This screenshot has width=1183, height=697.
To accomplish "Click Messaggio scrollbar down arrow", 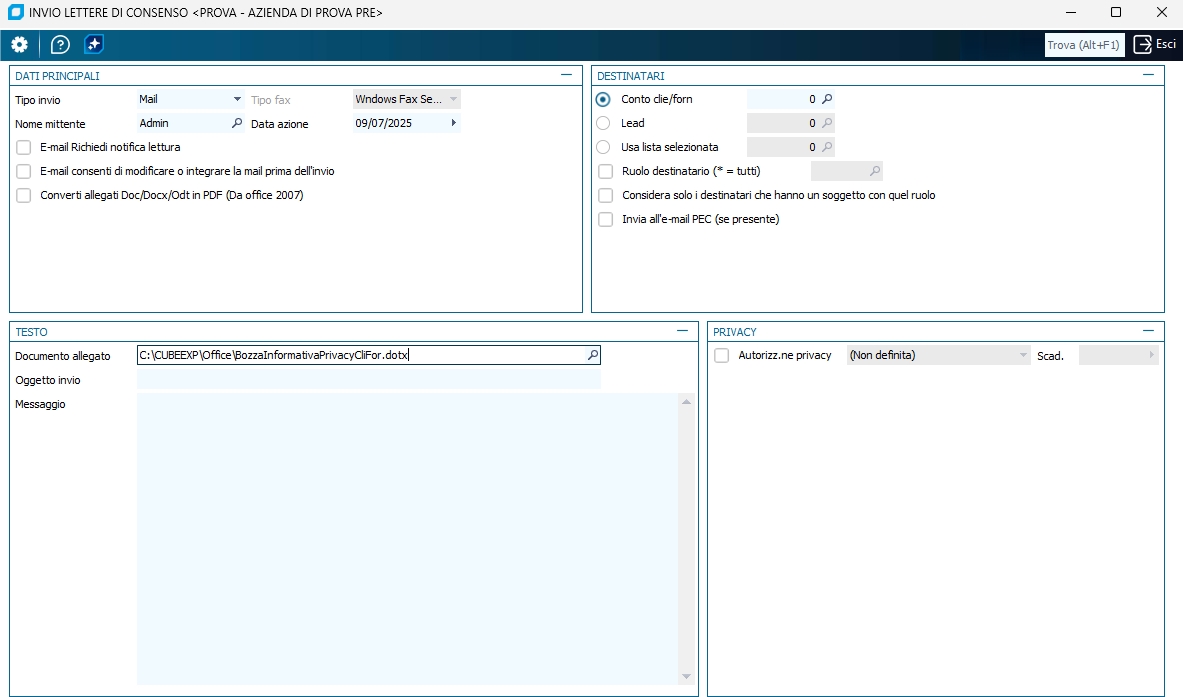I will pyautogui.click(x=687, y=677).
